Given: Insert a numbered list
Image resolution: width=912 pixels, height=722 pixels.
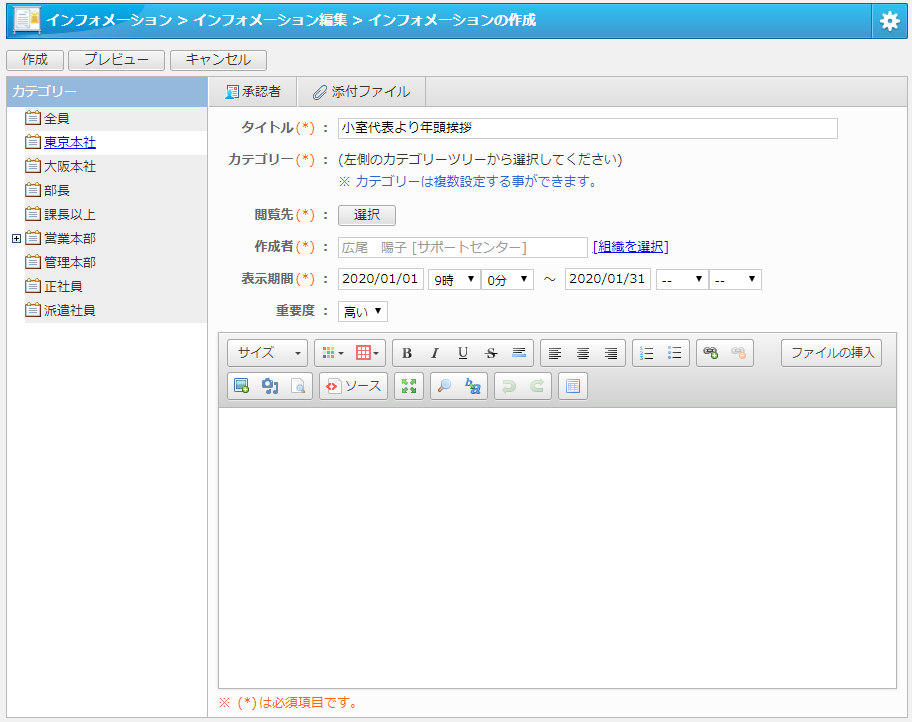Looking at the screenshot, I should (x=647, y=353).
